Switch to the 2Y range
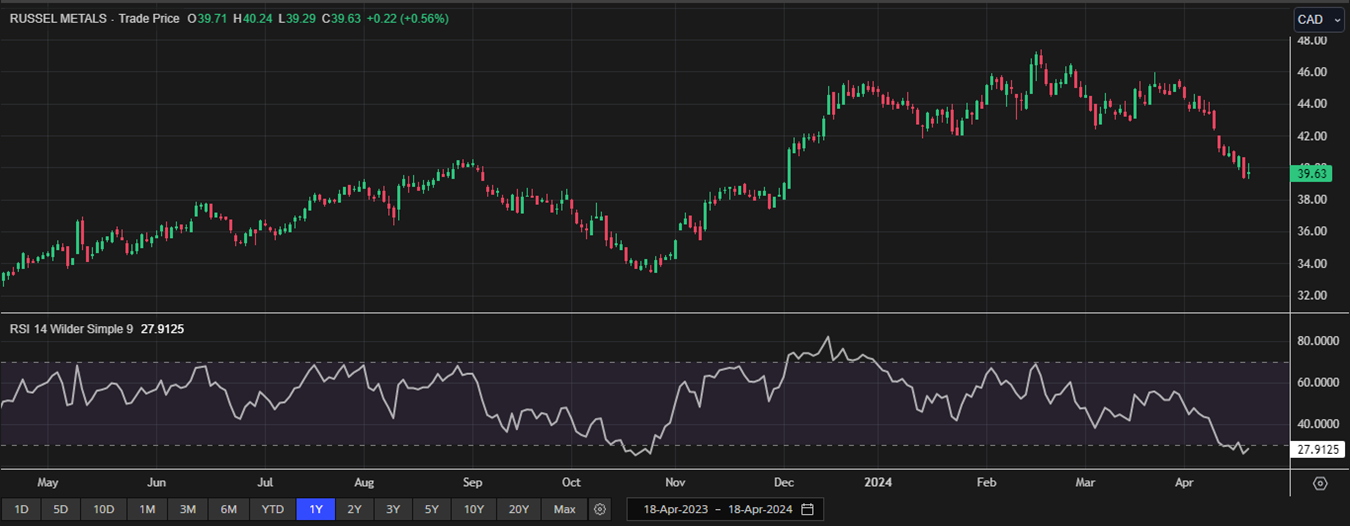The image size is (1350, 526). click(355, 509)
